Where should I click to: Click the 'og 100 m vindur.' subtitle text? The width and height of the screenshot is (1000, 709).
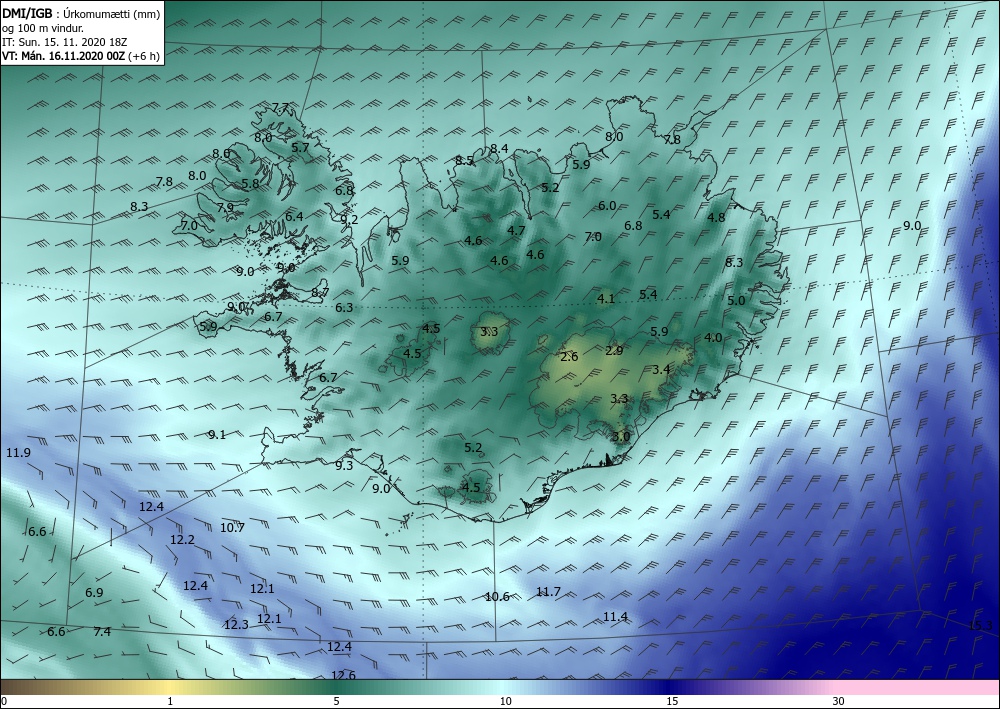43,28
